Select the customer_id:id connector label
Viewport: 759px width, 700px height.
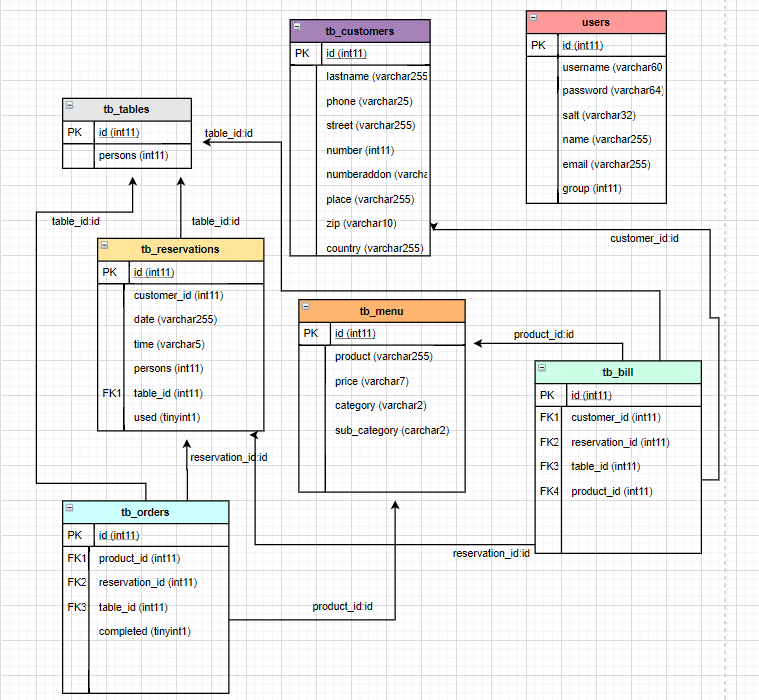pyautogui.click(x=644, y=238)
